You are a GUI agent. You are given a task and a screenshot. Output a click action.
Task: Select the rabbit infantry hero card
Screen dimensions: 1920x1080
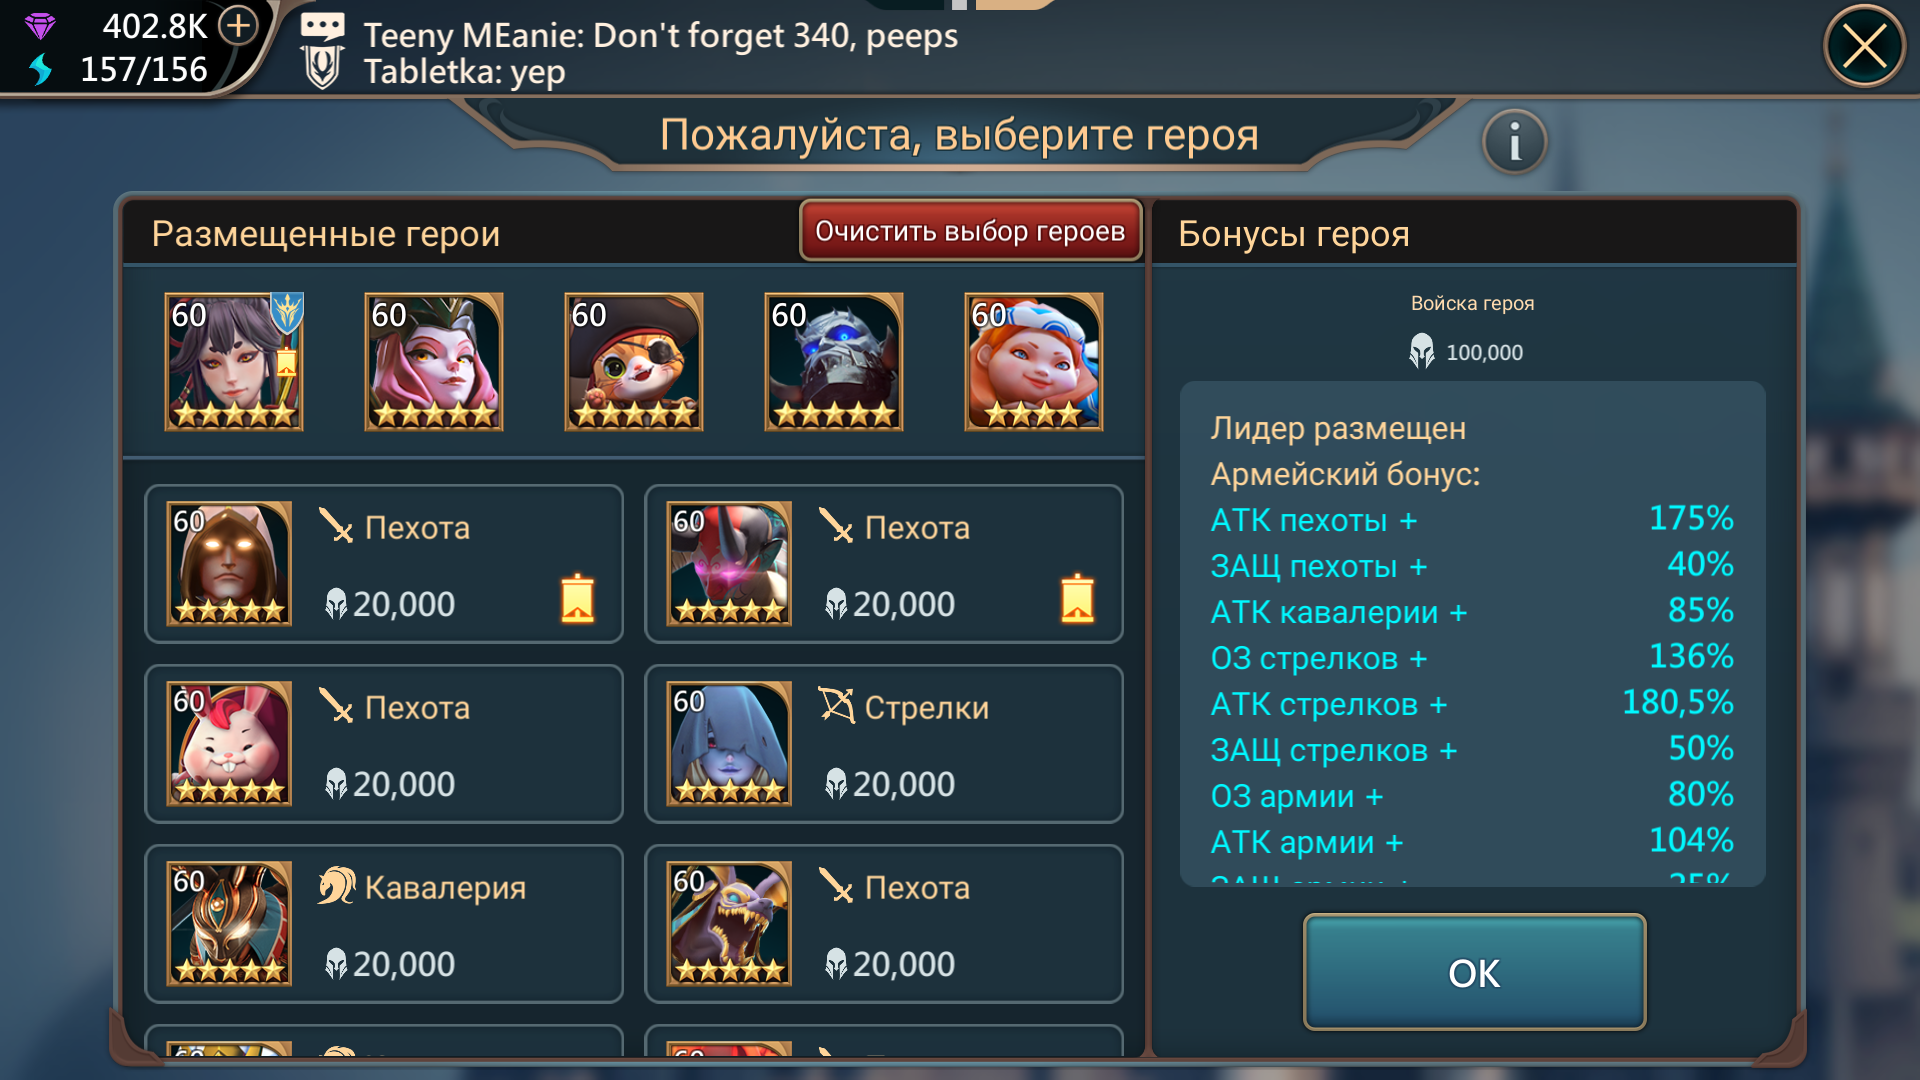coord(384,744)
